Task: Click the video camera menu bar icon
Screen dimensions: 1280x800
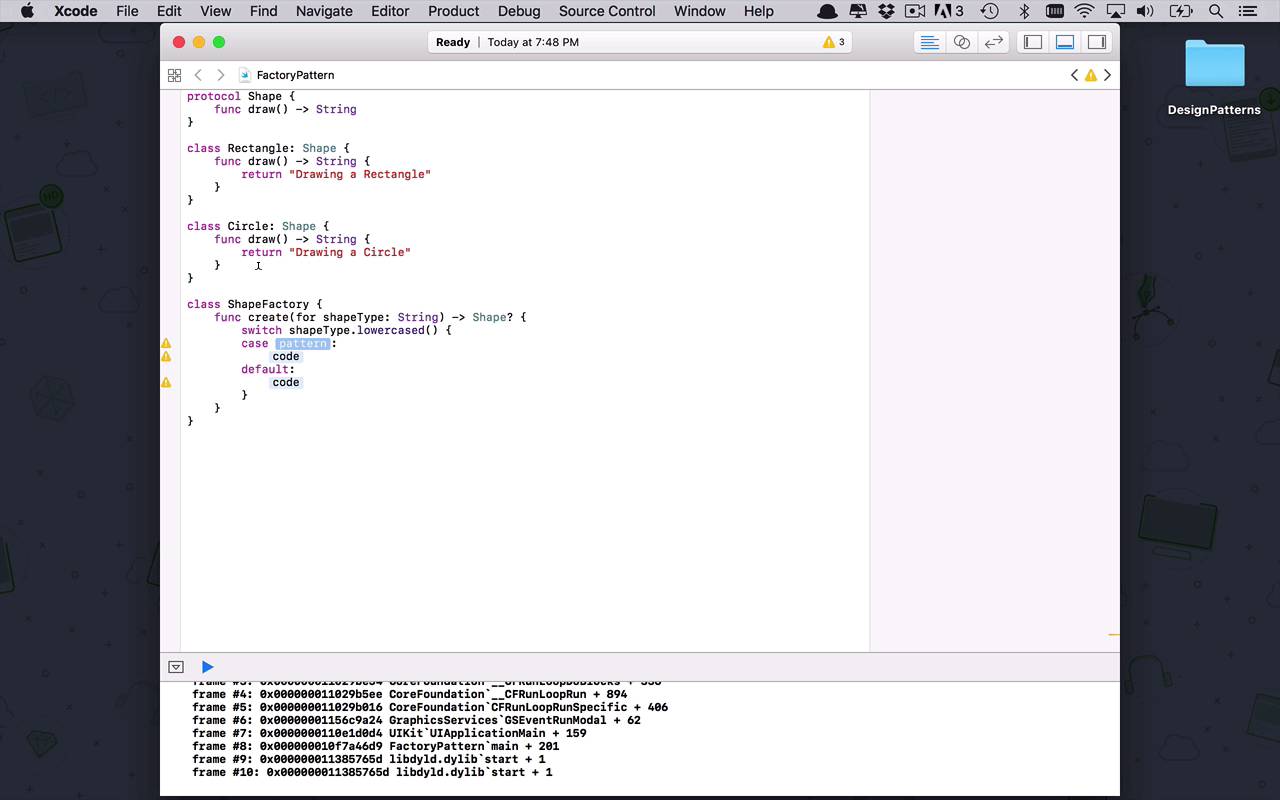Action: [x=915, y=11]
